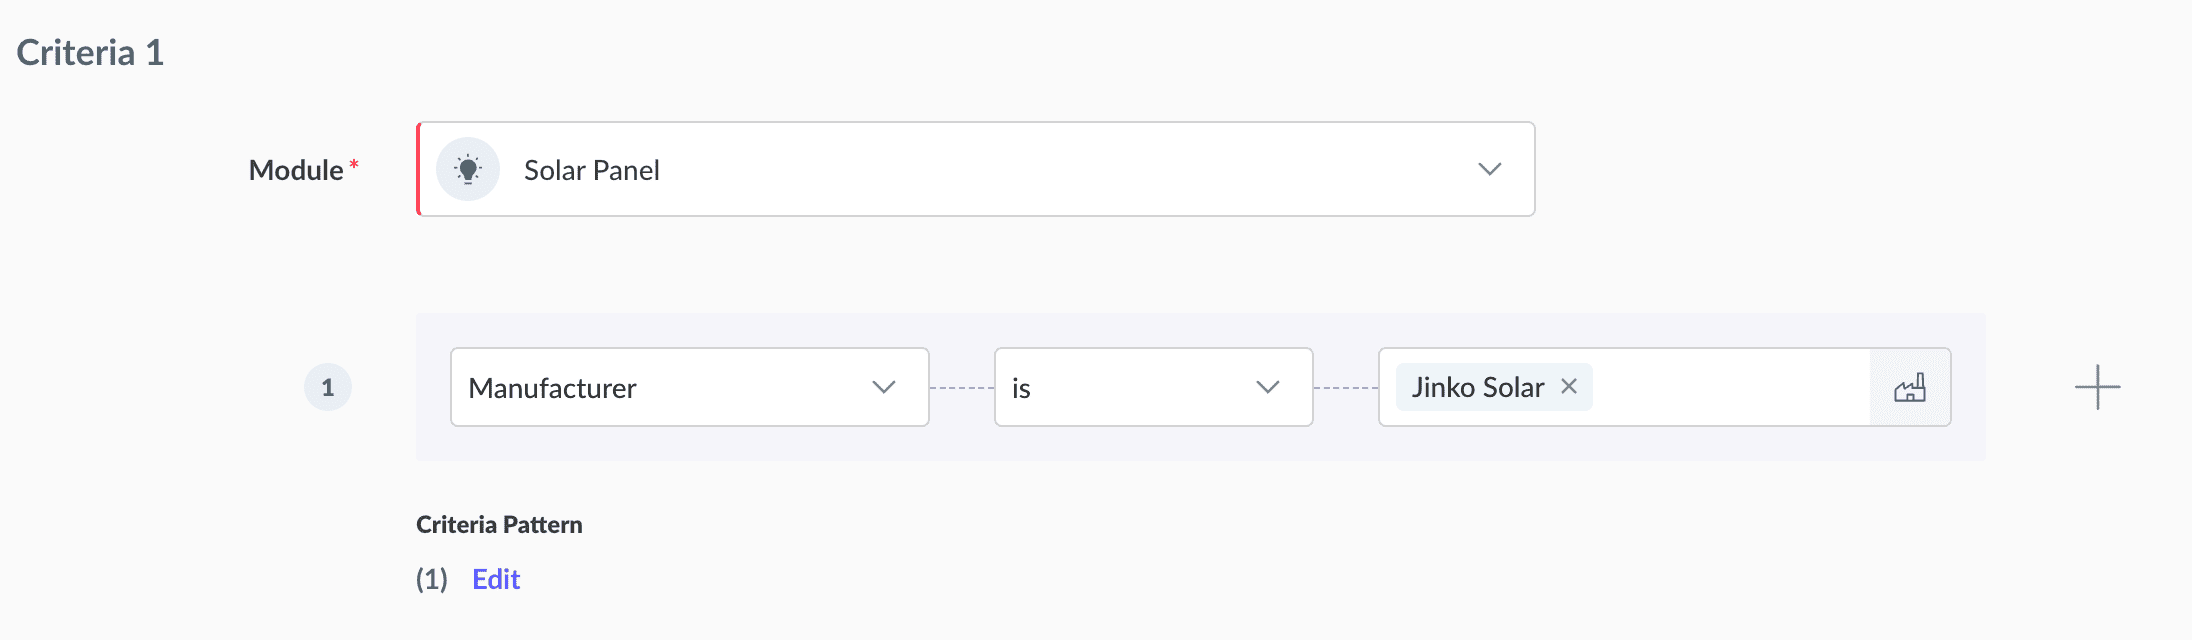
Task: Click the Manufacturer field chevron arrow
Action: 883,387
